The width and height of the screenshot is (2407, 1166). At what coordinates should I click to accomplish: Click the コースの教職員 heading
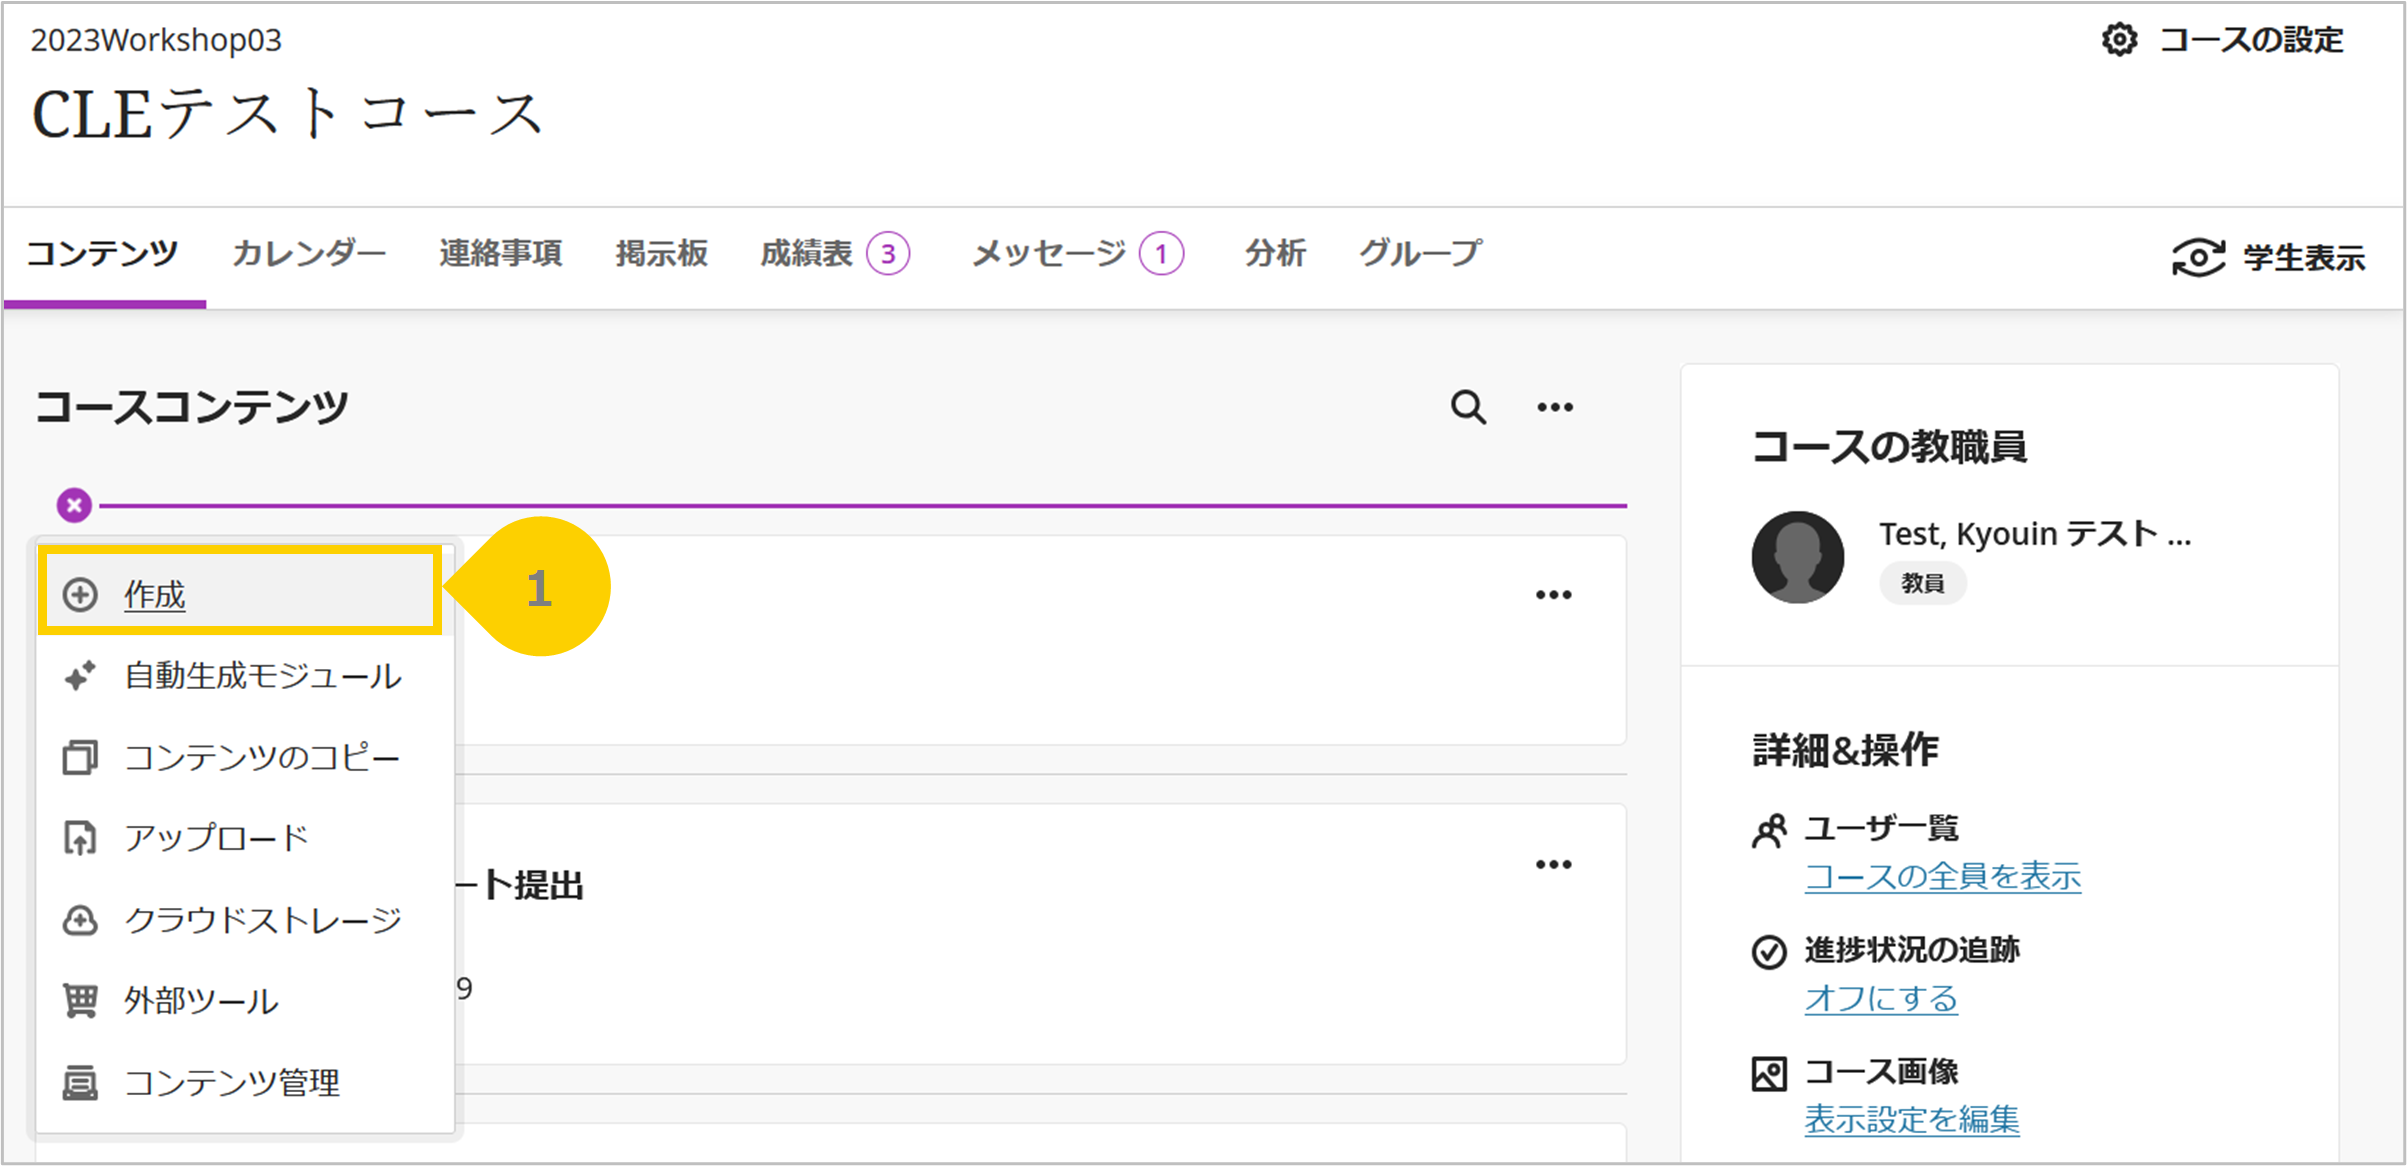click(x=1889, y=447)
